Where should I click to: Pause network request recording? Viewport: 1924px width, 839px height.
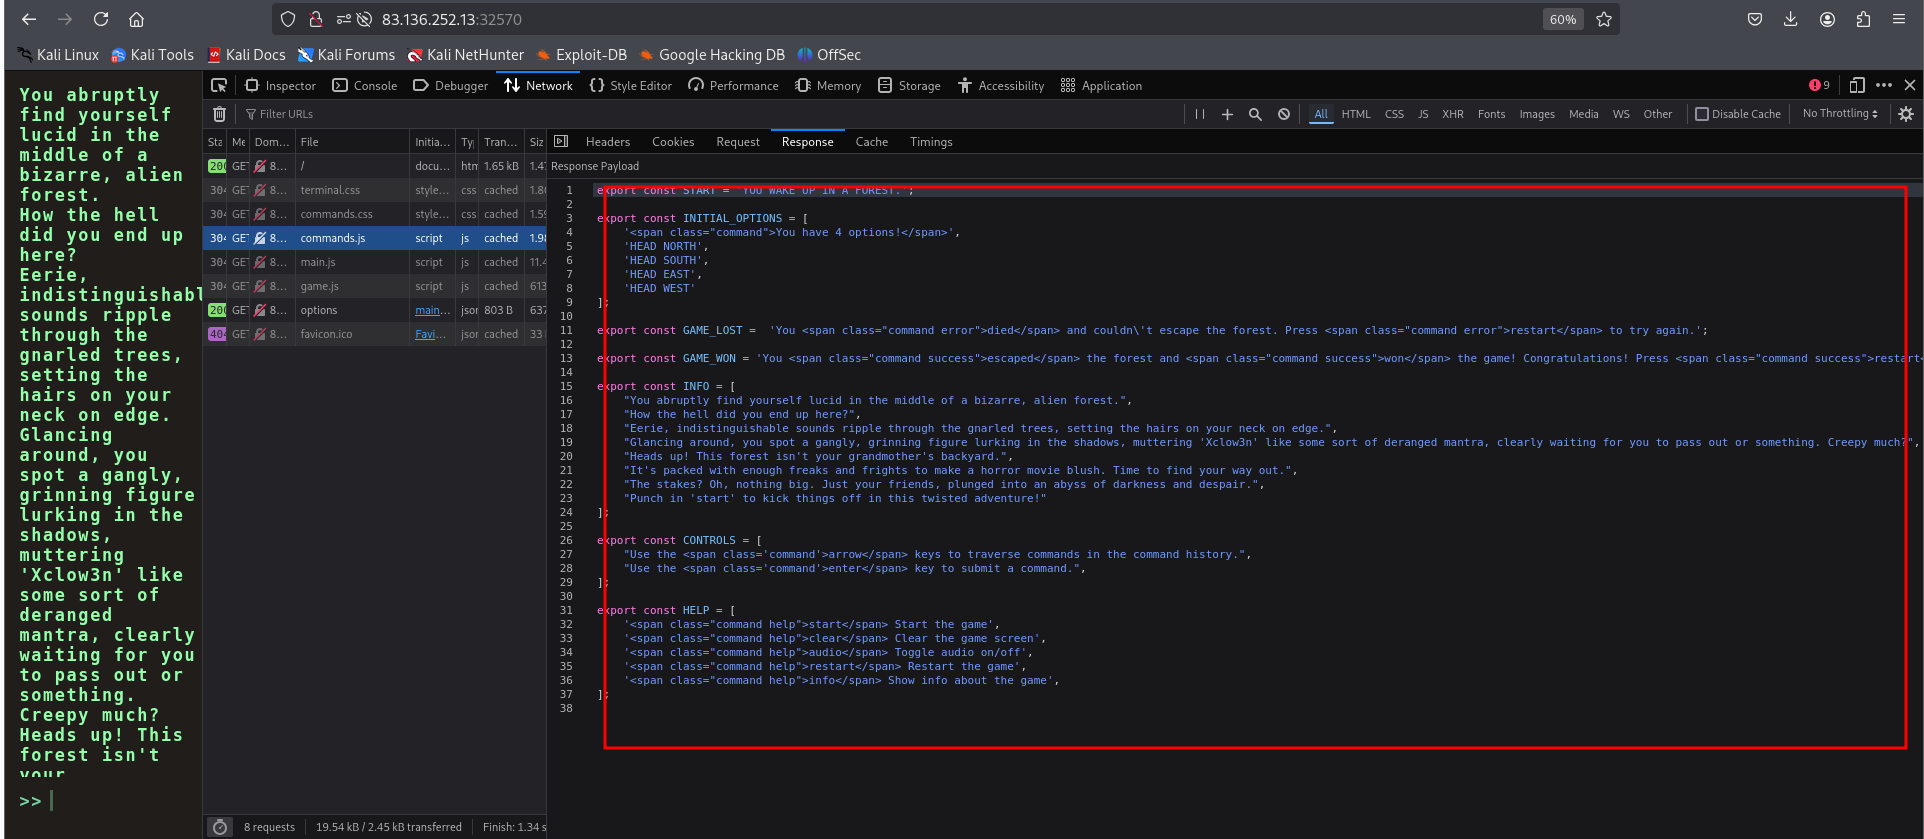(1199, 114)
